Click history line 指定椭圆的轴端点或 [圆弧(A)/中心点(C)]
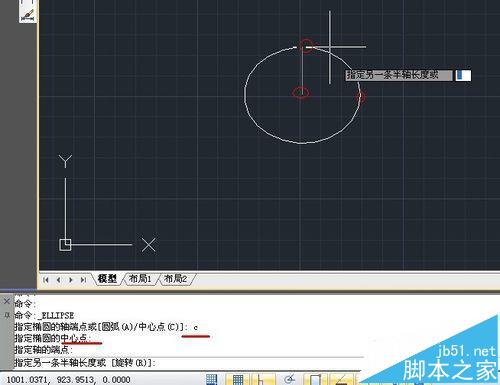Viewport: 500px width, 385px height. (x=101, y=327)
